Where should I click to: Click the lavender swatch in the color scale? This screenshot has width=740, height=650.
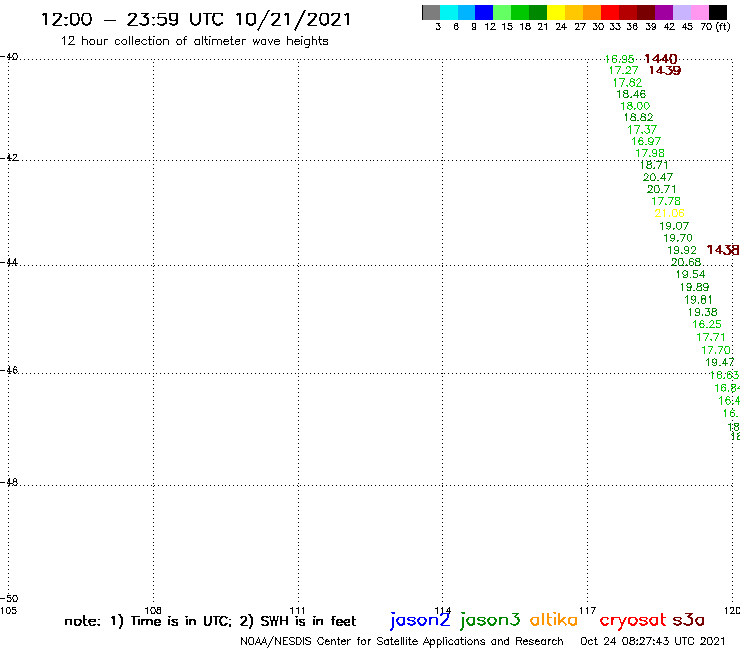tap(682, 12)
